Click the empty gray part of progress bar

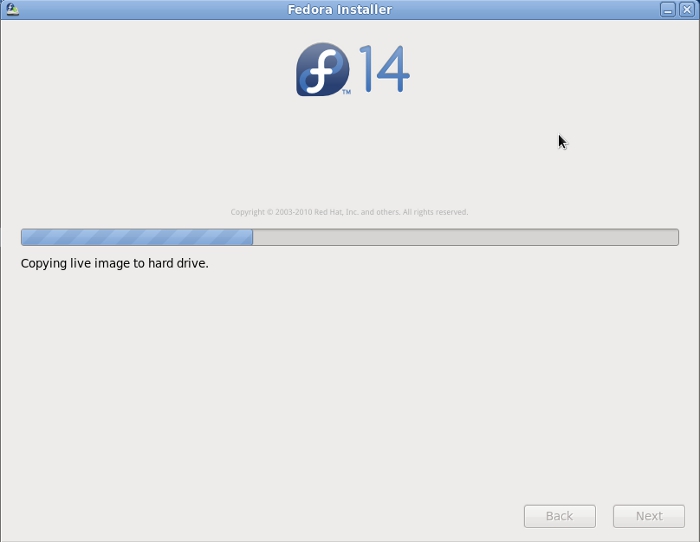[465, 237]
